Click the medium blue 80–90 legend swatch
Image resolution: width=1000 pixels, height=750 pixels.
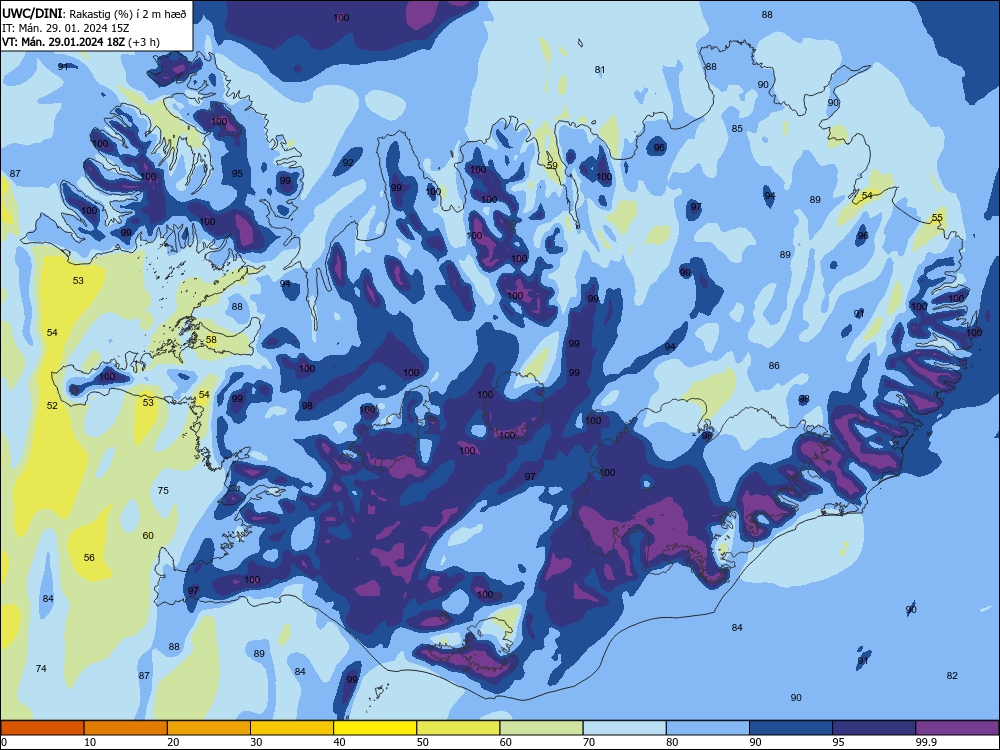(x=708, y=728)
